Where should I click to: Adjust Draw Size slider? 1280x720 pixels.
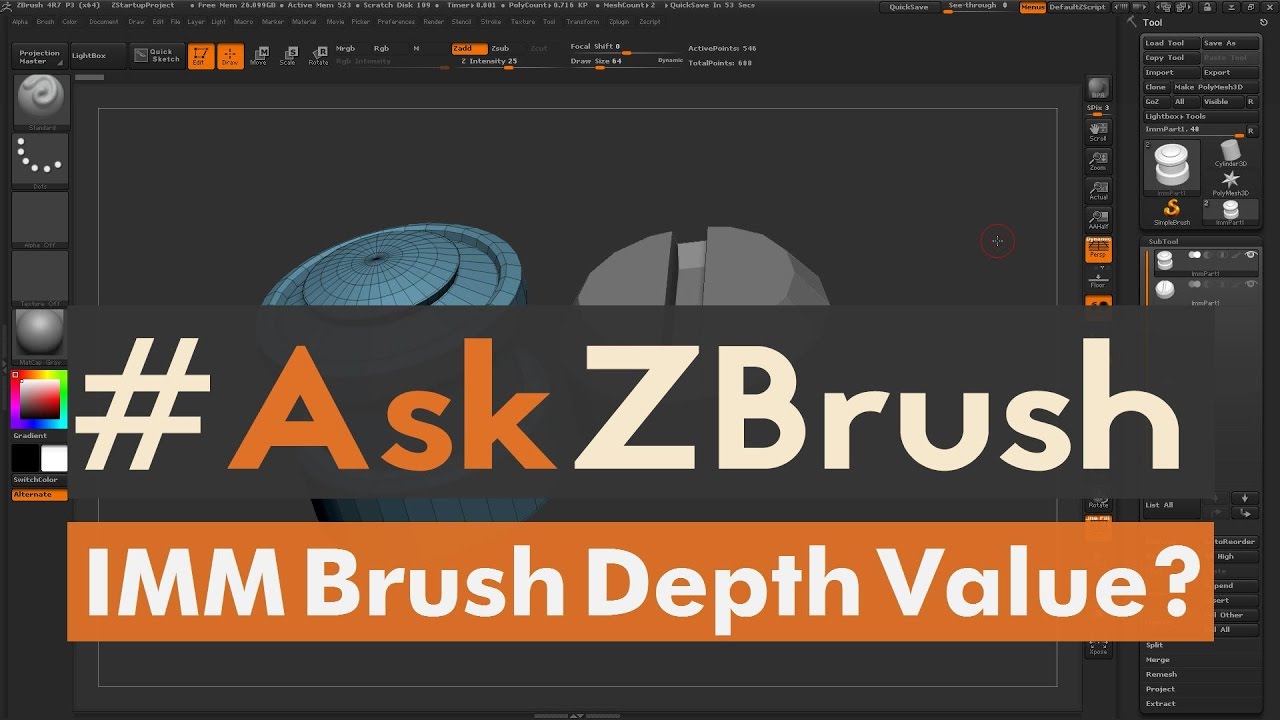pyautogui.click(x=626, y=62)
